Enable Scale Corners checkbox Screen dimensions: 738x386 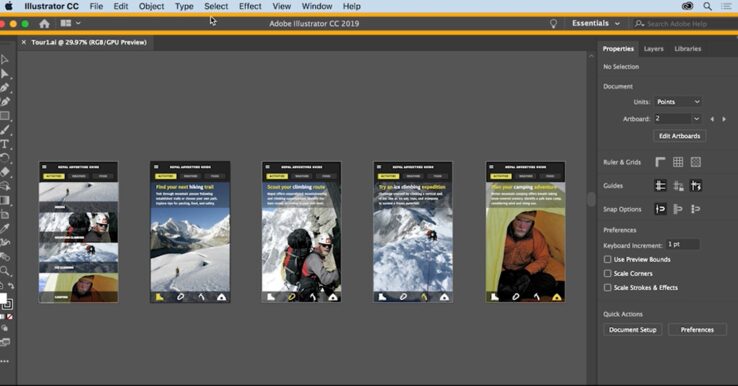pos(608,273)
